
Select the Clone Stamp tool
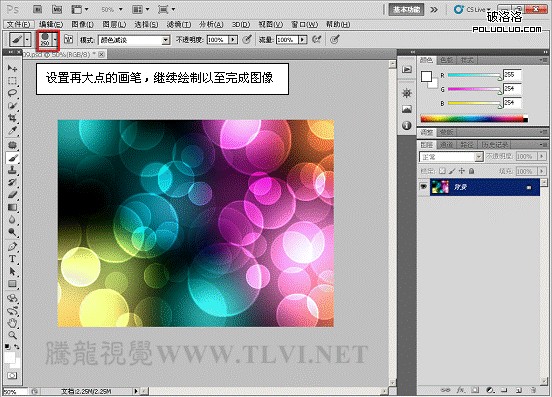coord(12,170)
